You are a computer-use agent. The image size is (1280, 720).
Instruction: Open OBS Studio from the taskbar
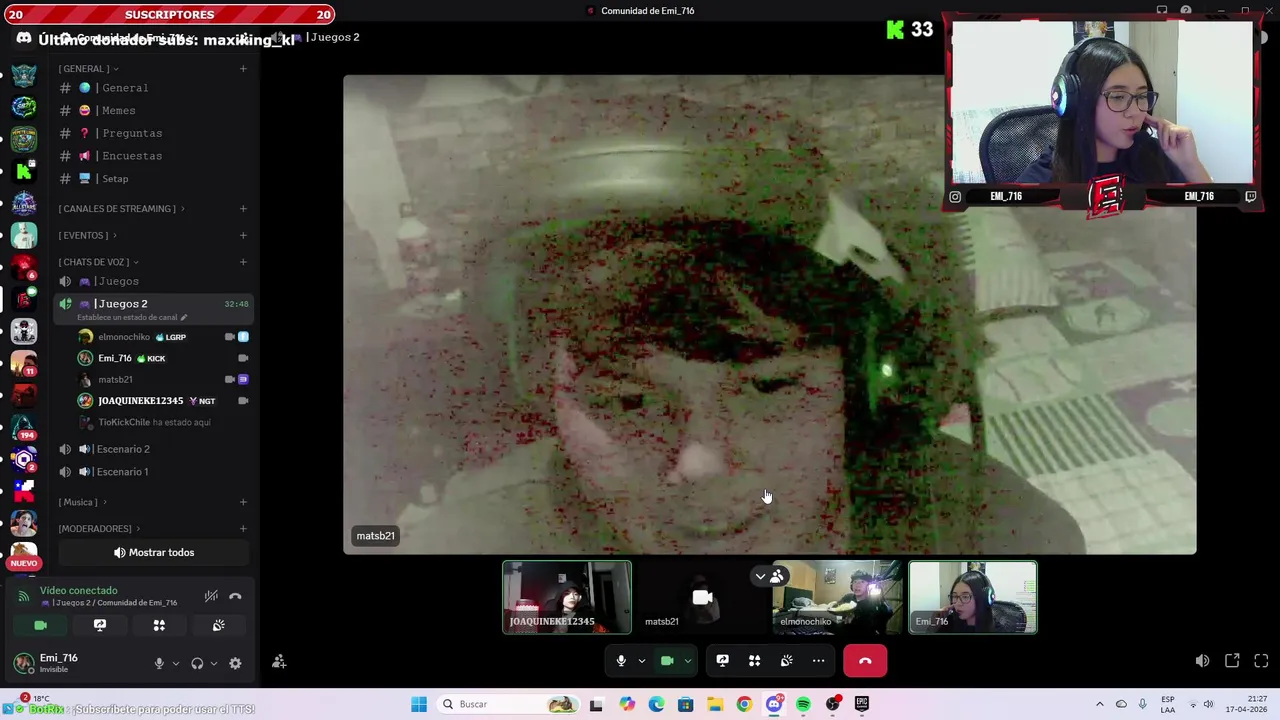[x=833, y=705]
